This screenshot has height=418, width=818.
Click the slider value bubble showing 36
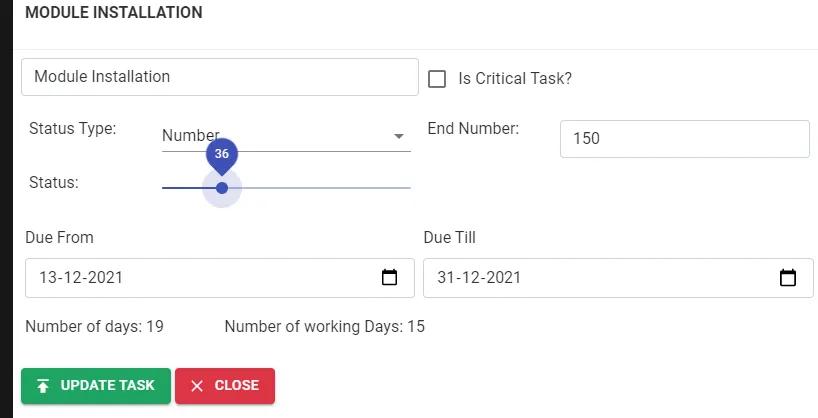[x=222, y=154]
